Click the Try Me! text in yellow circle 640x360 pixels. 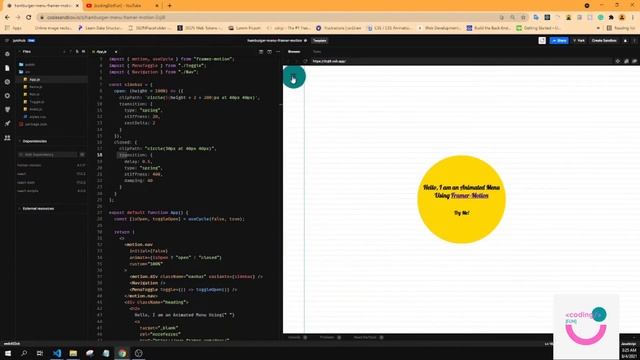coord(462,213)
